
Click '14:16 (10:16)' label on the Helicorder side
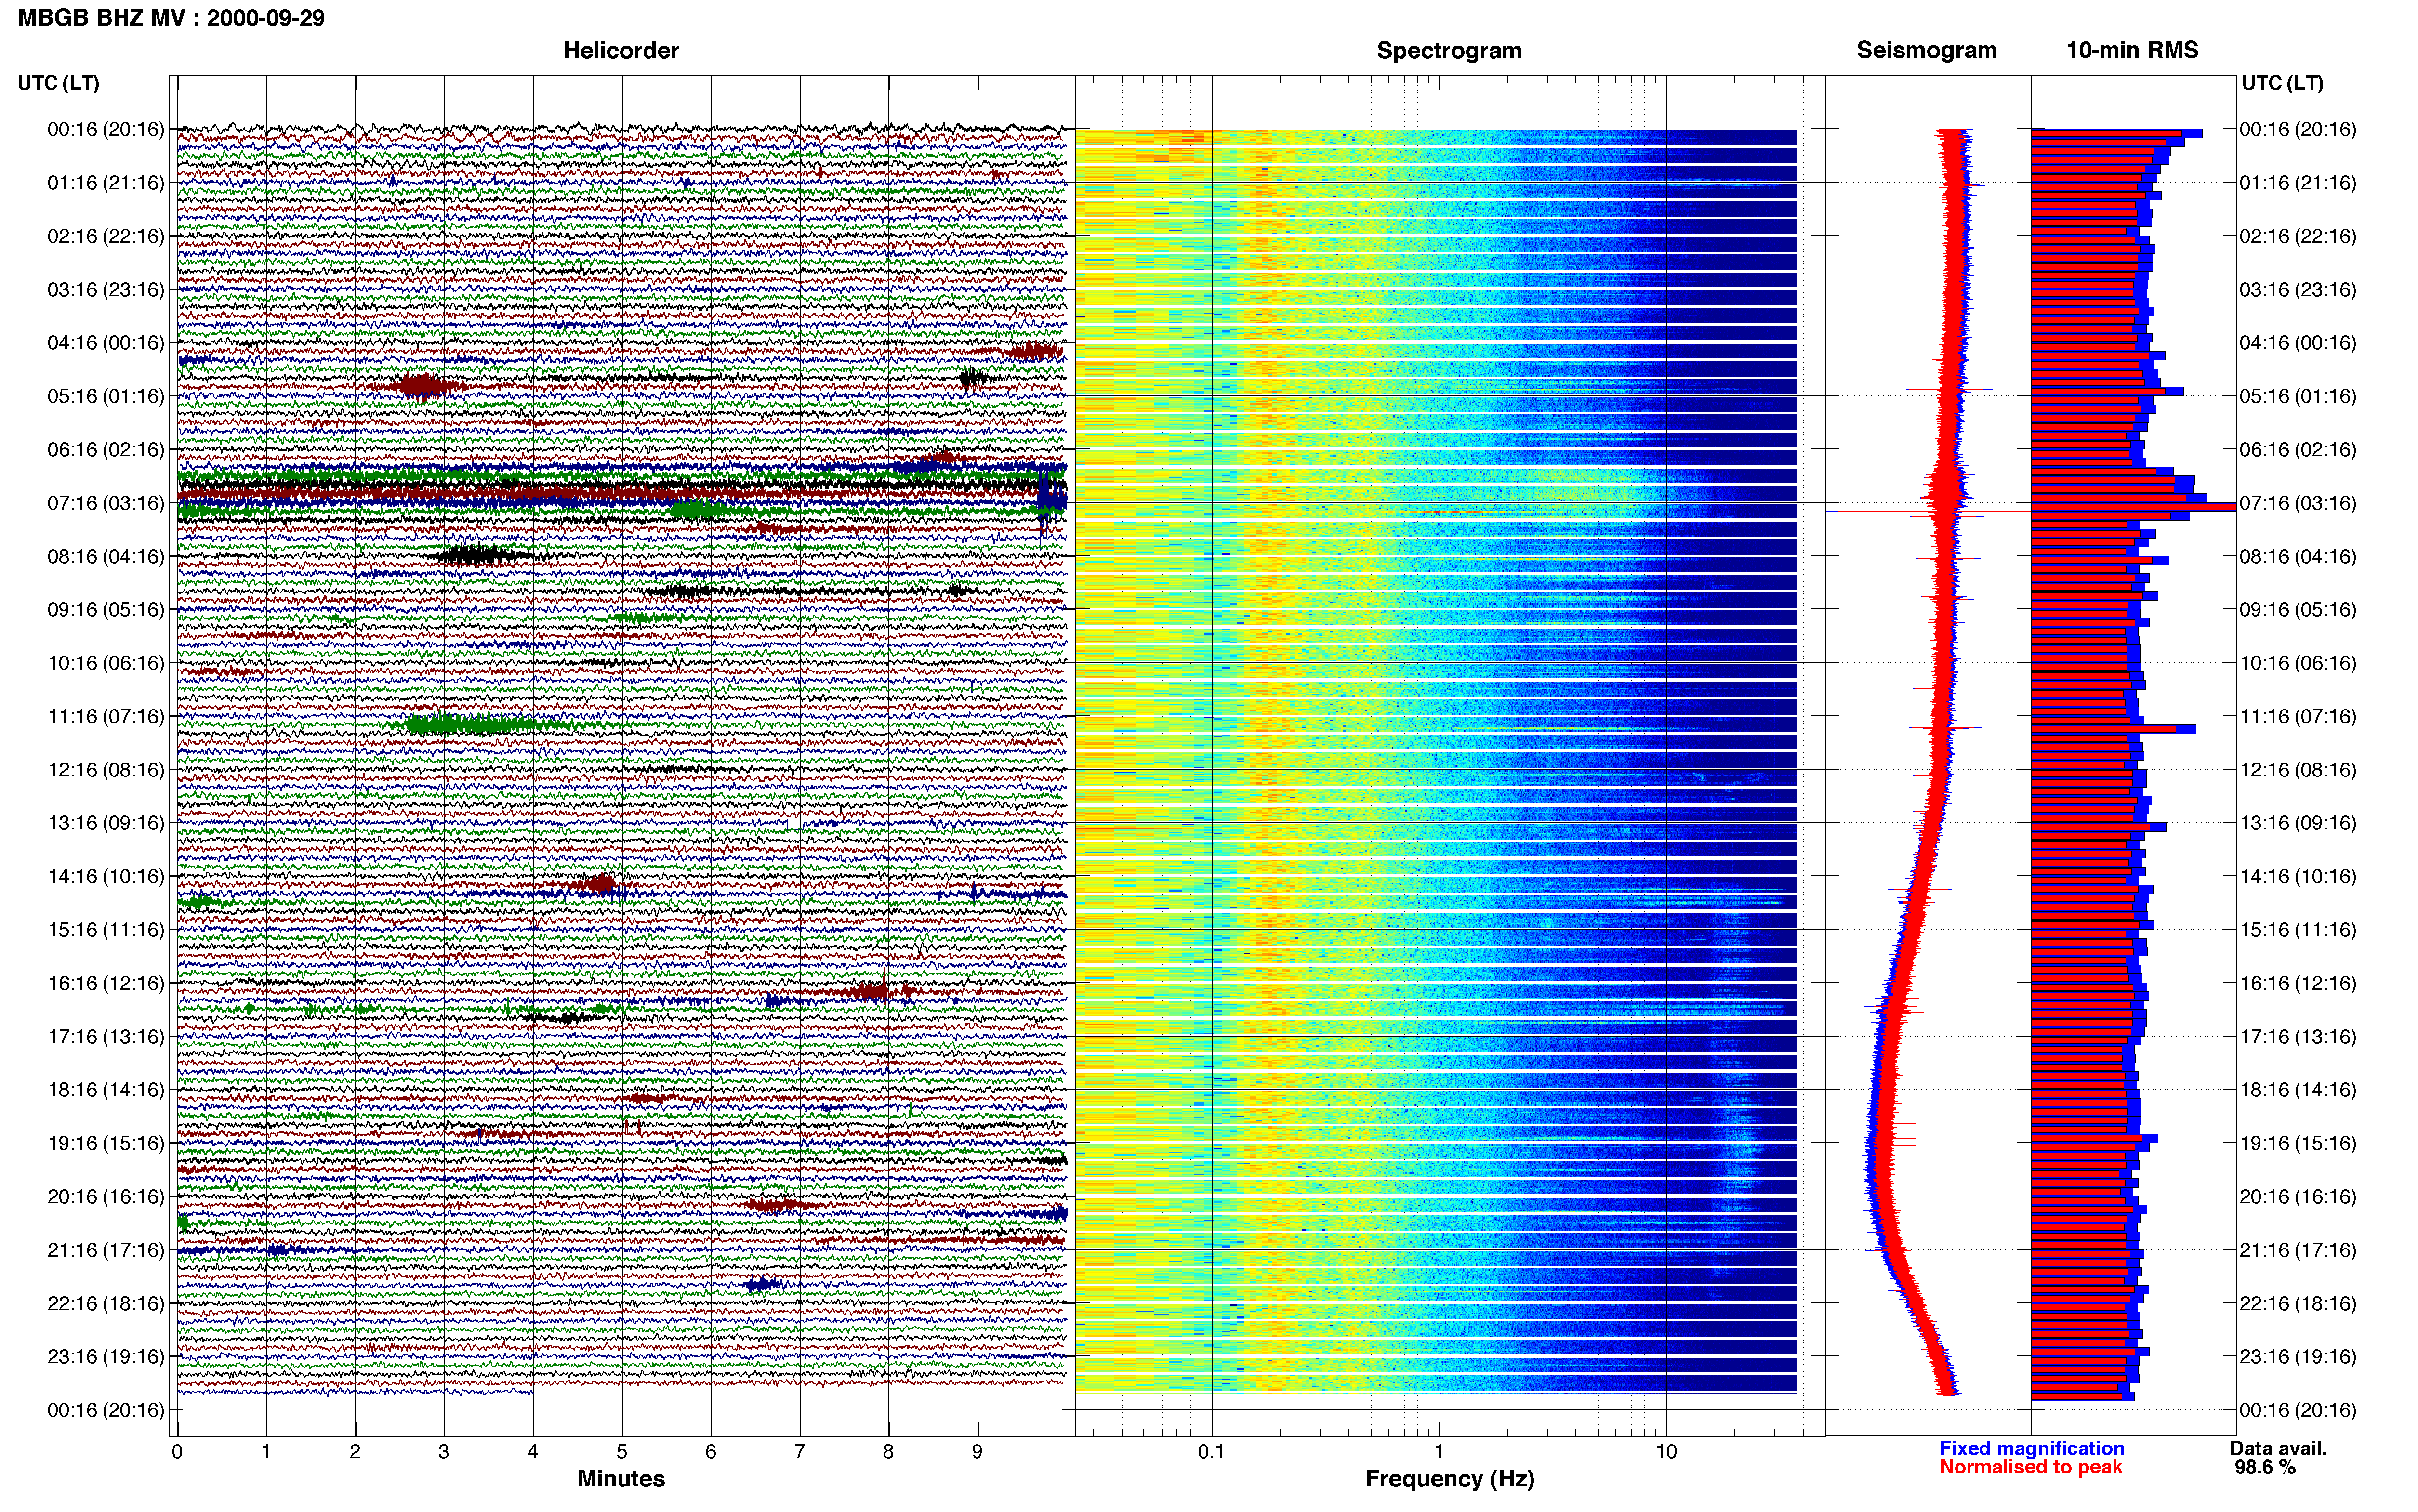coord(106,876)
